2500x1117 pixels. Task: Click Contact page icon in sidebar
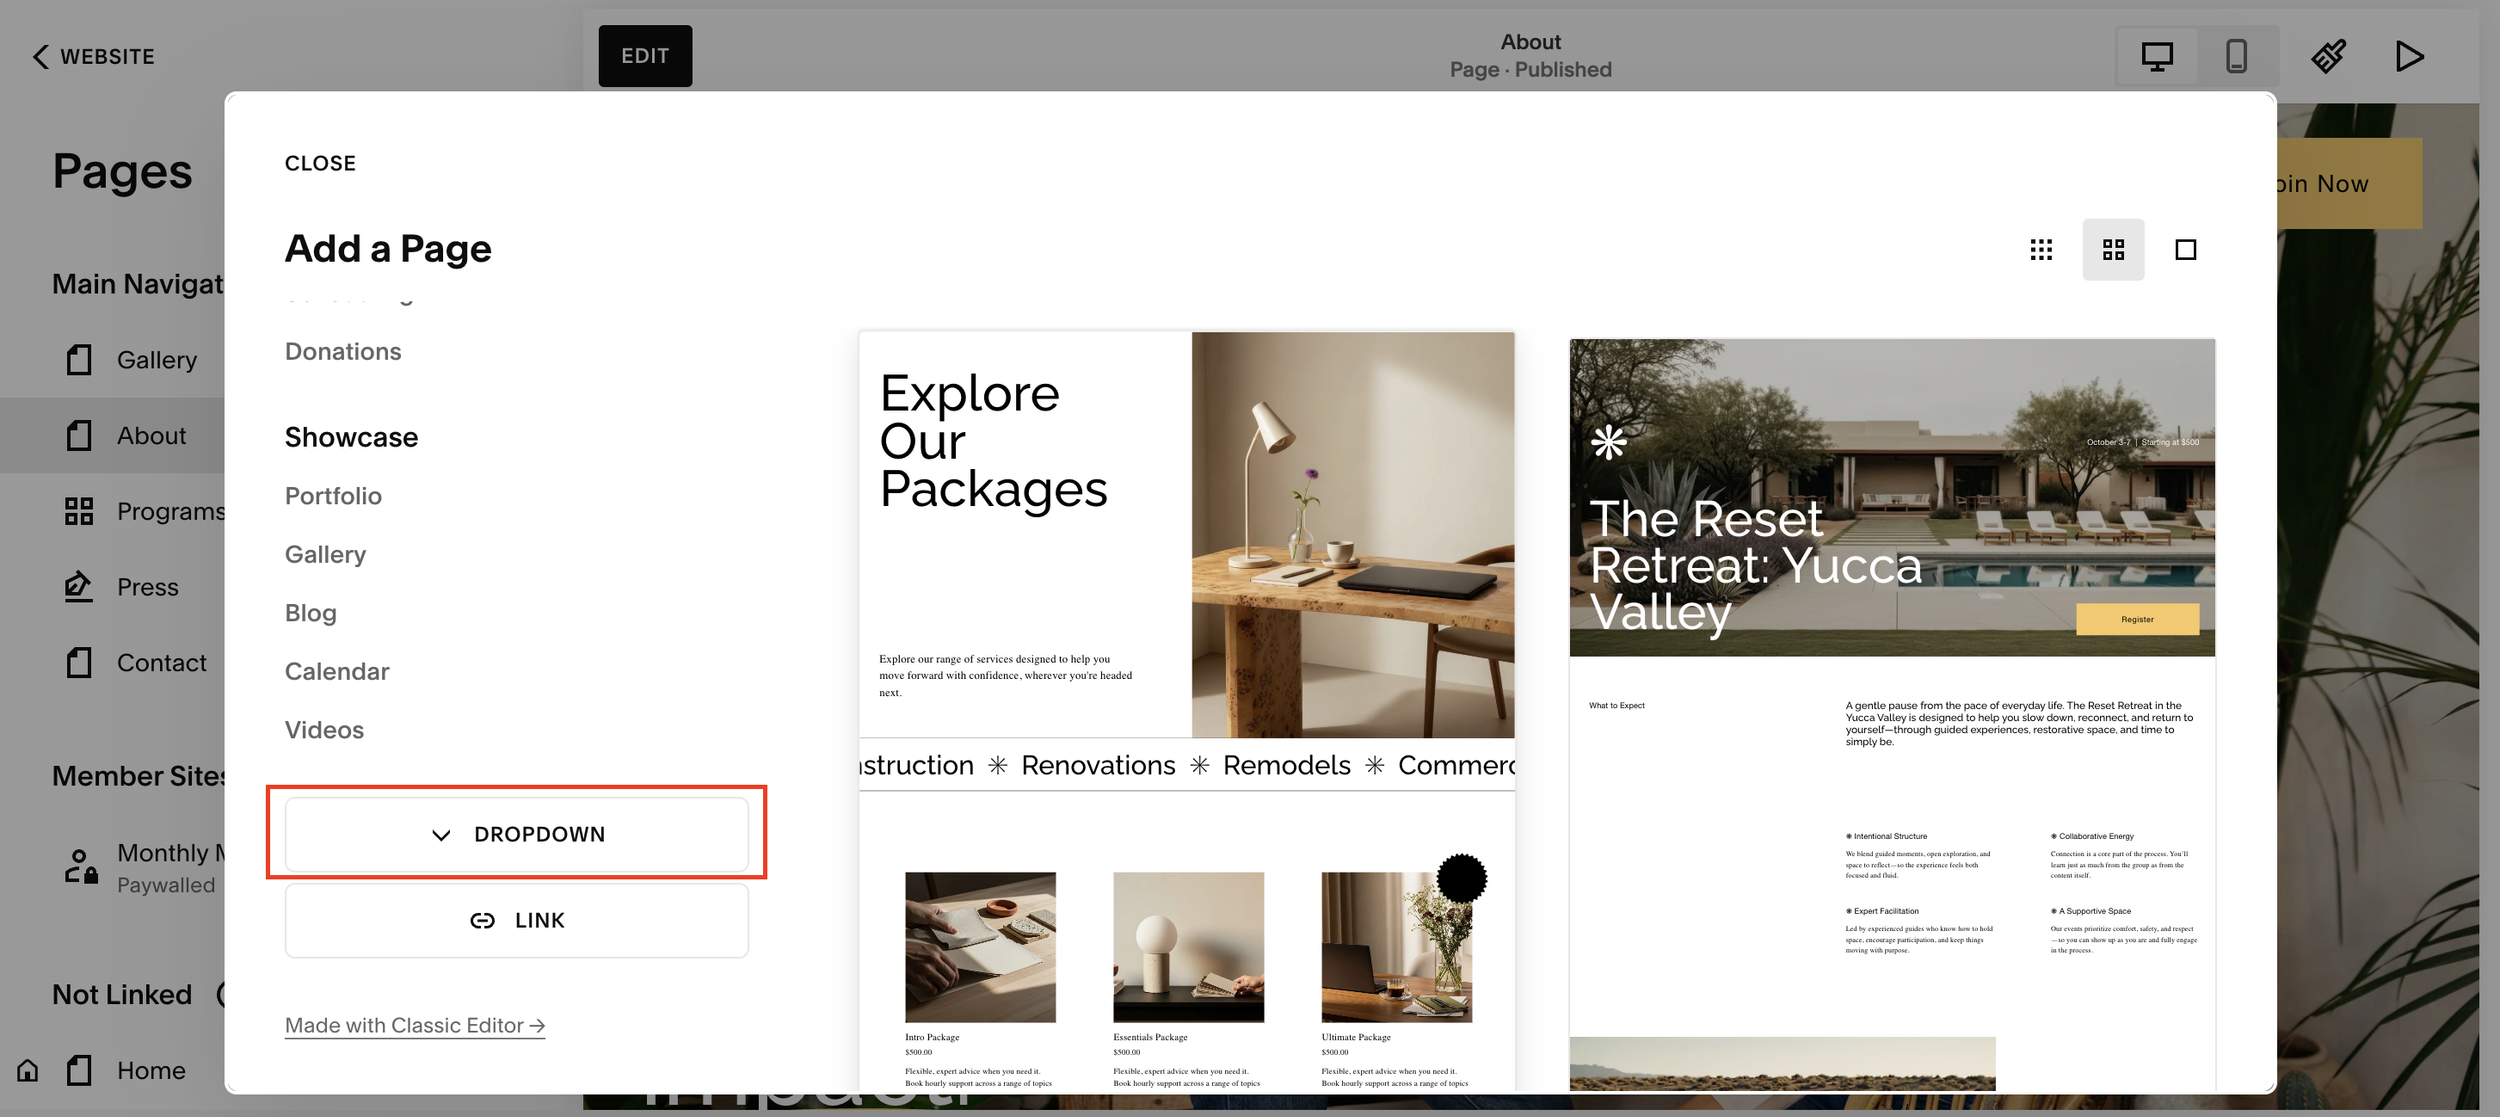pos(79,663)
